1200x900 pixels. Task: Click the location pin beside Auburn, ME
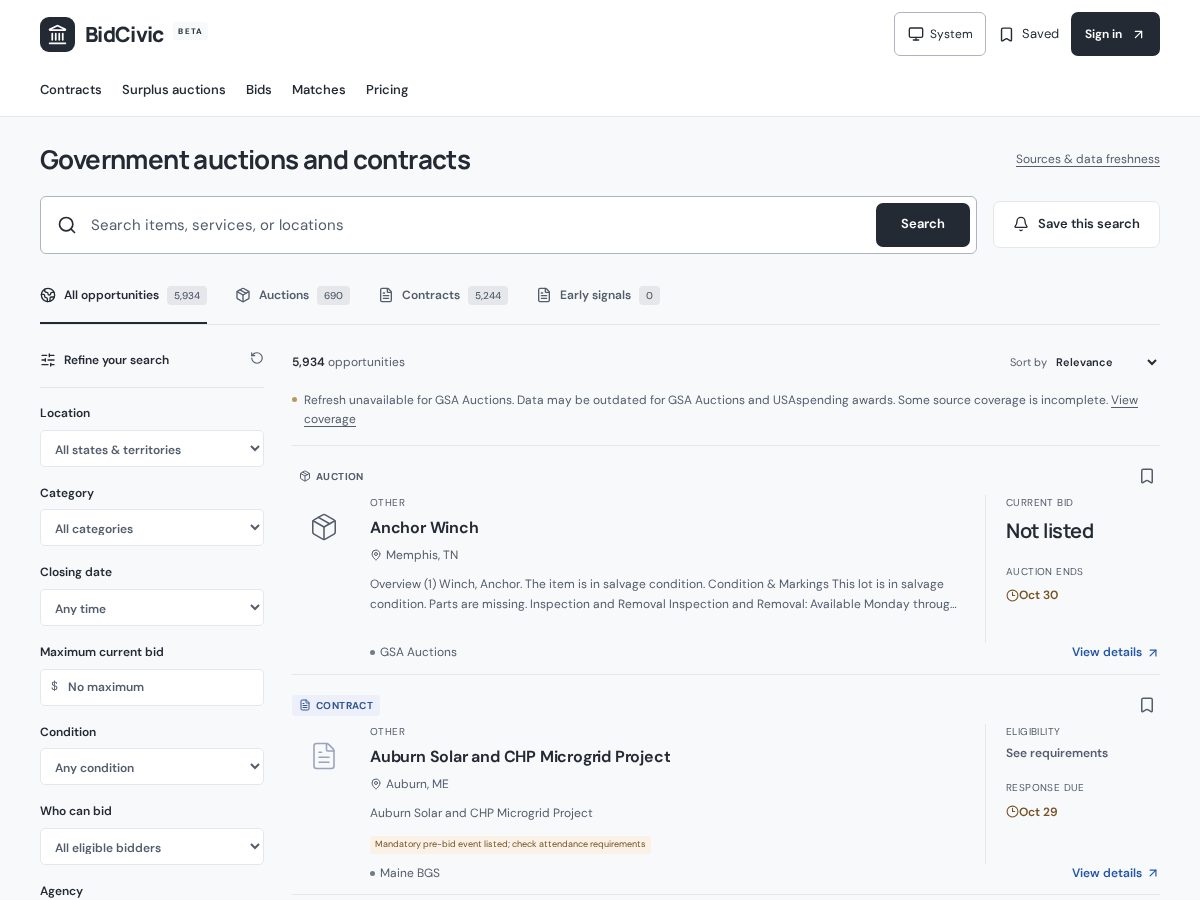[376, 784]
